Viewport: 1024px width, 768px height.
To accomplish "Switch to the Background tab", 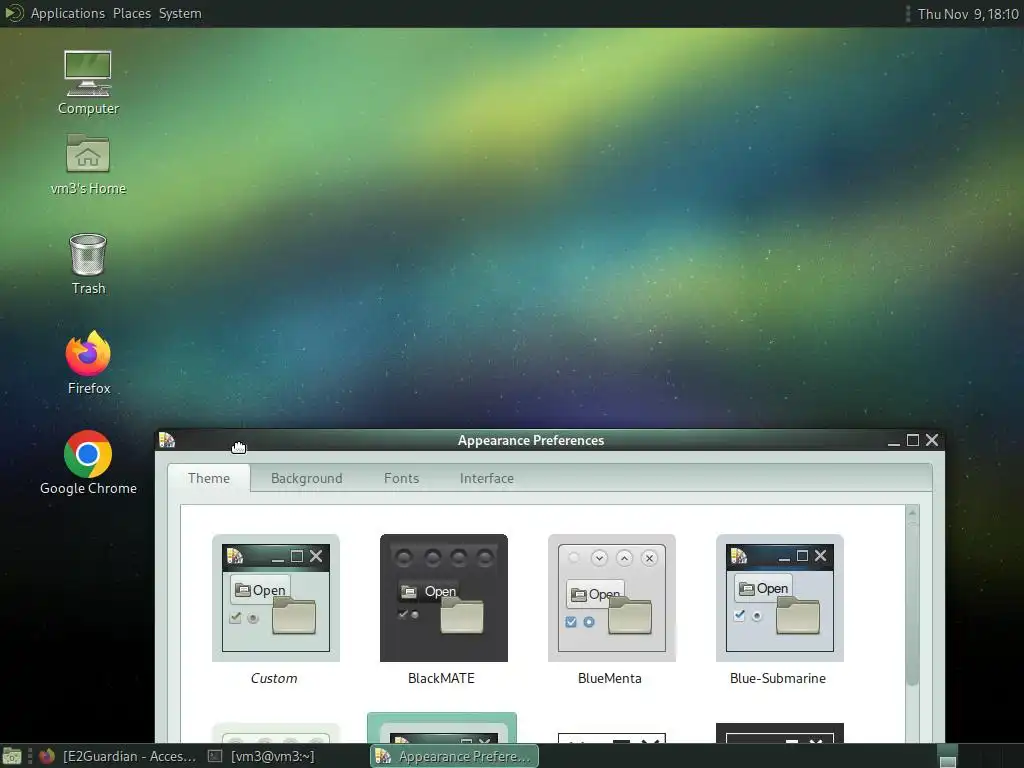I will [x=306, y=478].
